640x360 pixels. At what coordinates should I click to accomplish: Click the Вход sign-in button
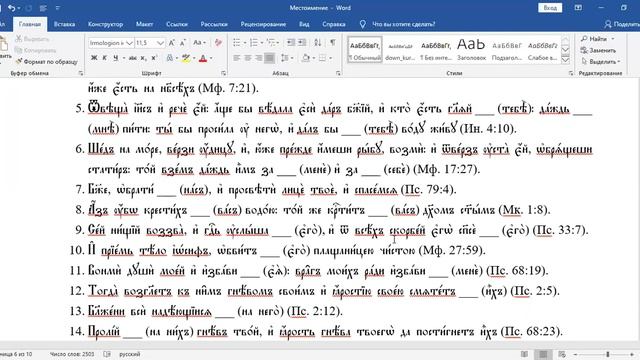pyautogui.click(x=550, y=8)
